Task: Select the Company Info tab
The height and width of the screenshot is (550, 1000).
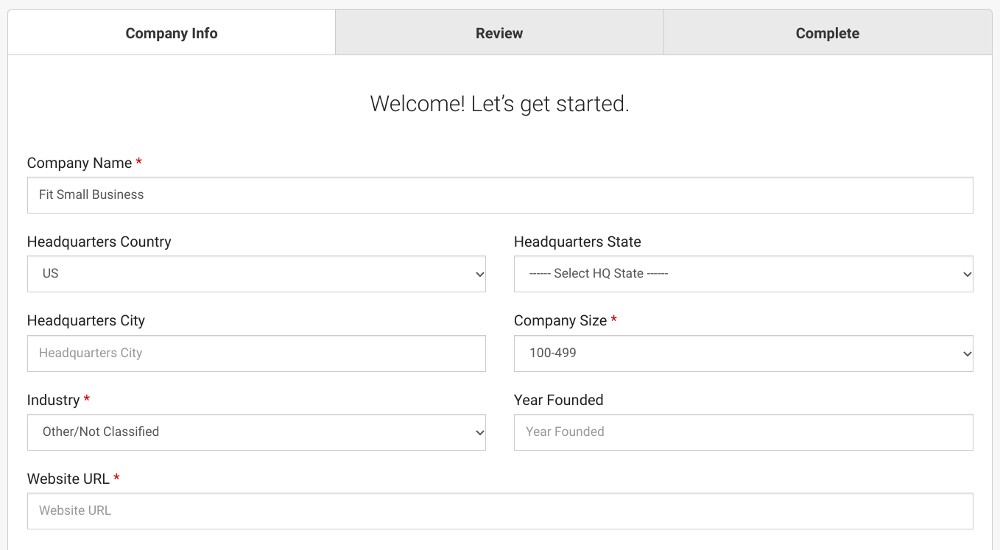Action: click(171, 33)
